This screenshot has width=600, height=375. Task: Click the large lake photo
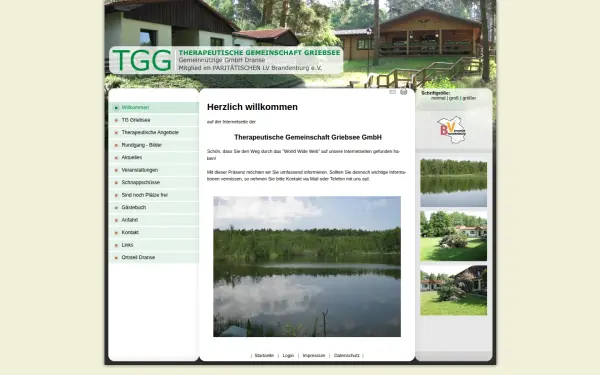coord(307,266)
